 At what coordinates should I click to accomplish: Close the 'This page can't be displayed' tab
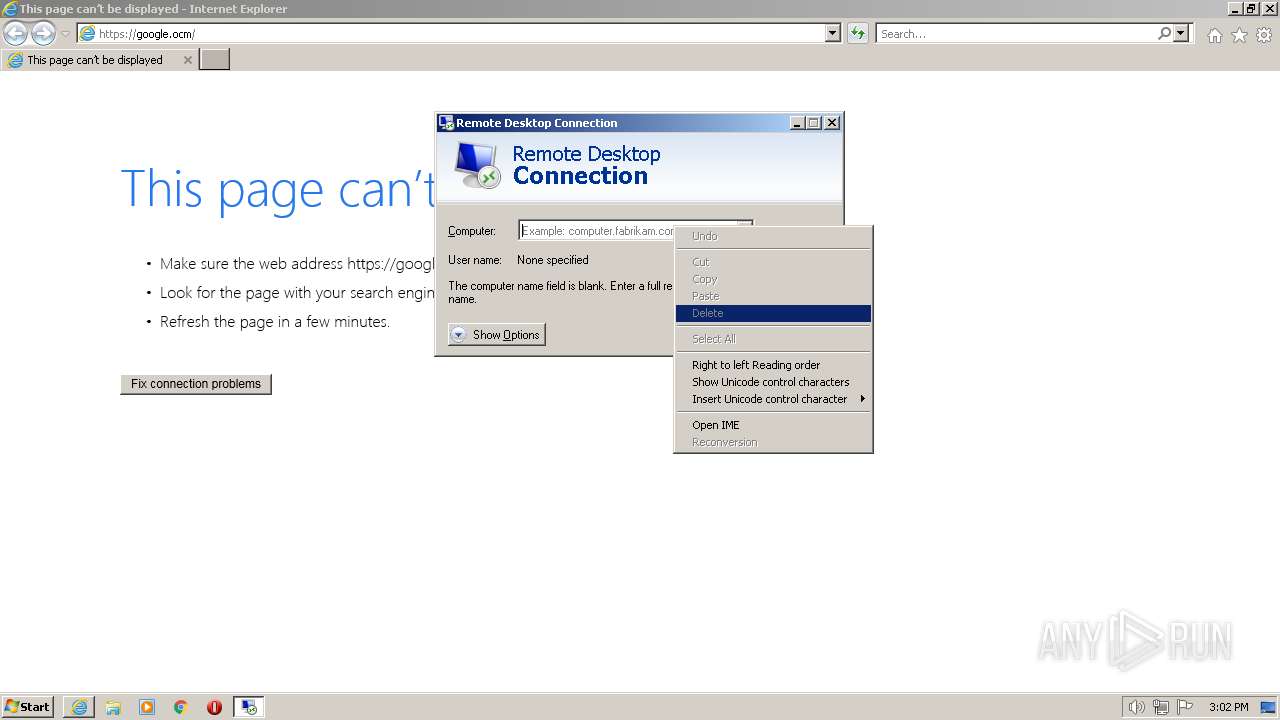click(x=187, y=60)
